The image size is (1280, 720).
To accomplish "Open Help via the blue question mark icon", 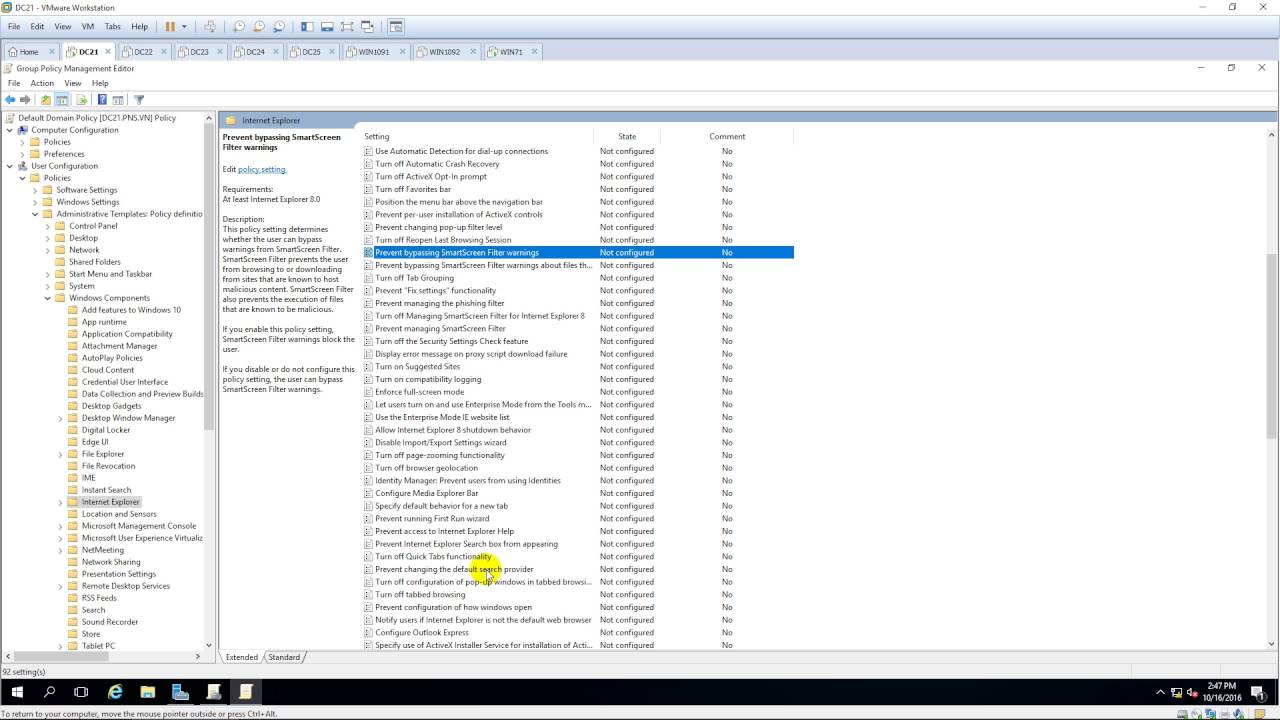I will (102, 100).
